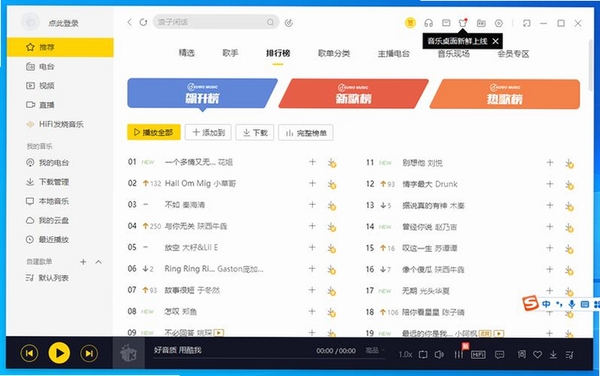
Task: Open the settings icon in the title bar
Action: click(499, 23)
